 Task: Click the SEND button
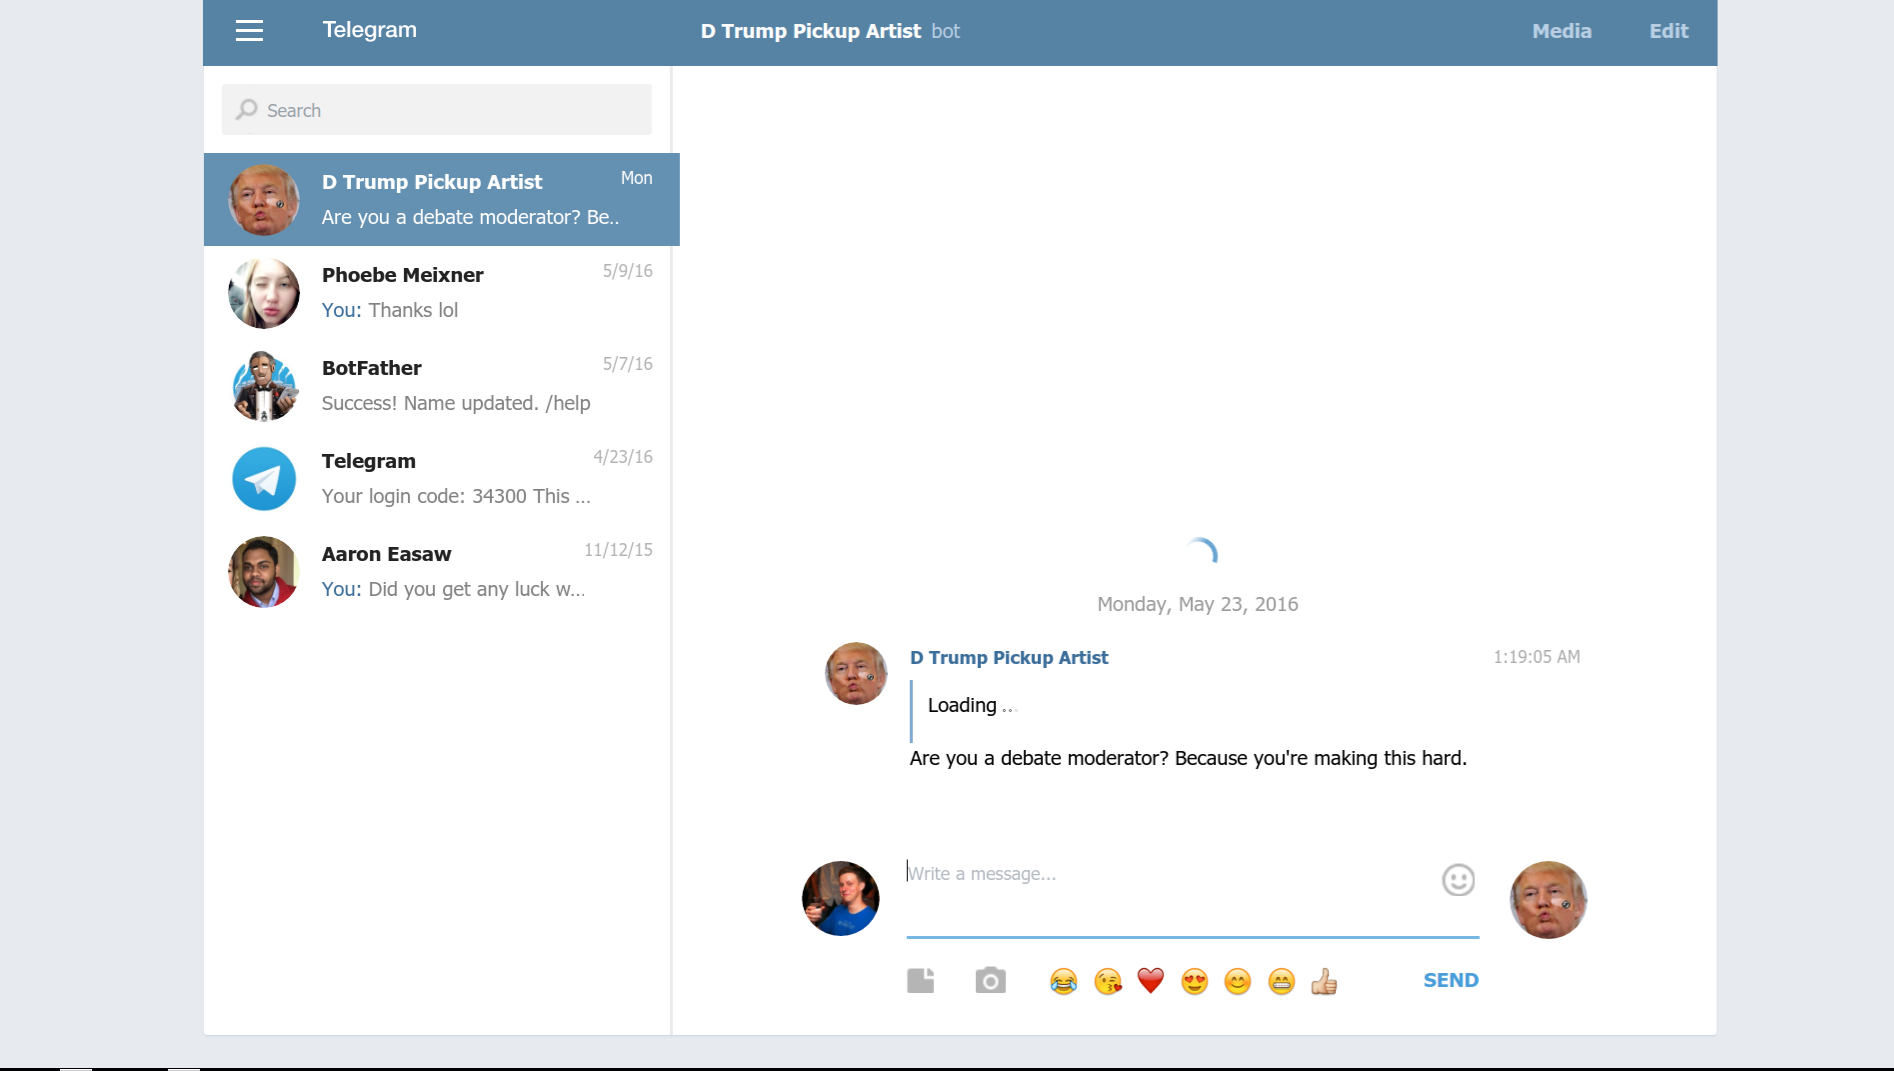1451,980
